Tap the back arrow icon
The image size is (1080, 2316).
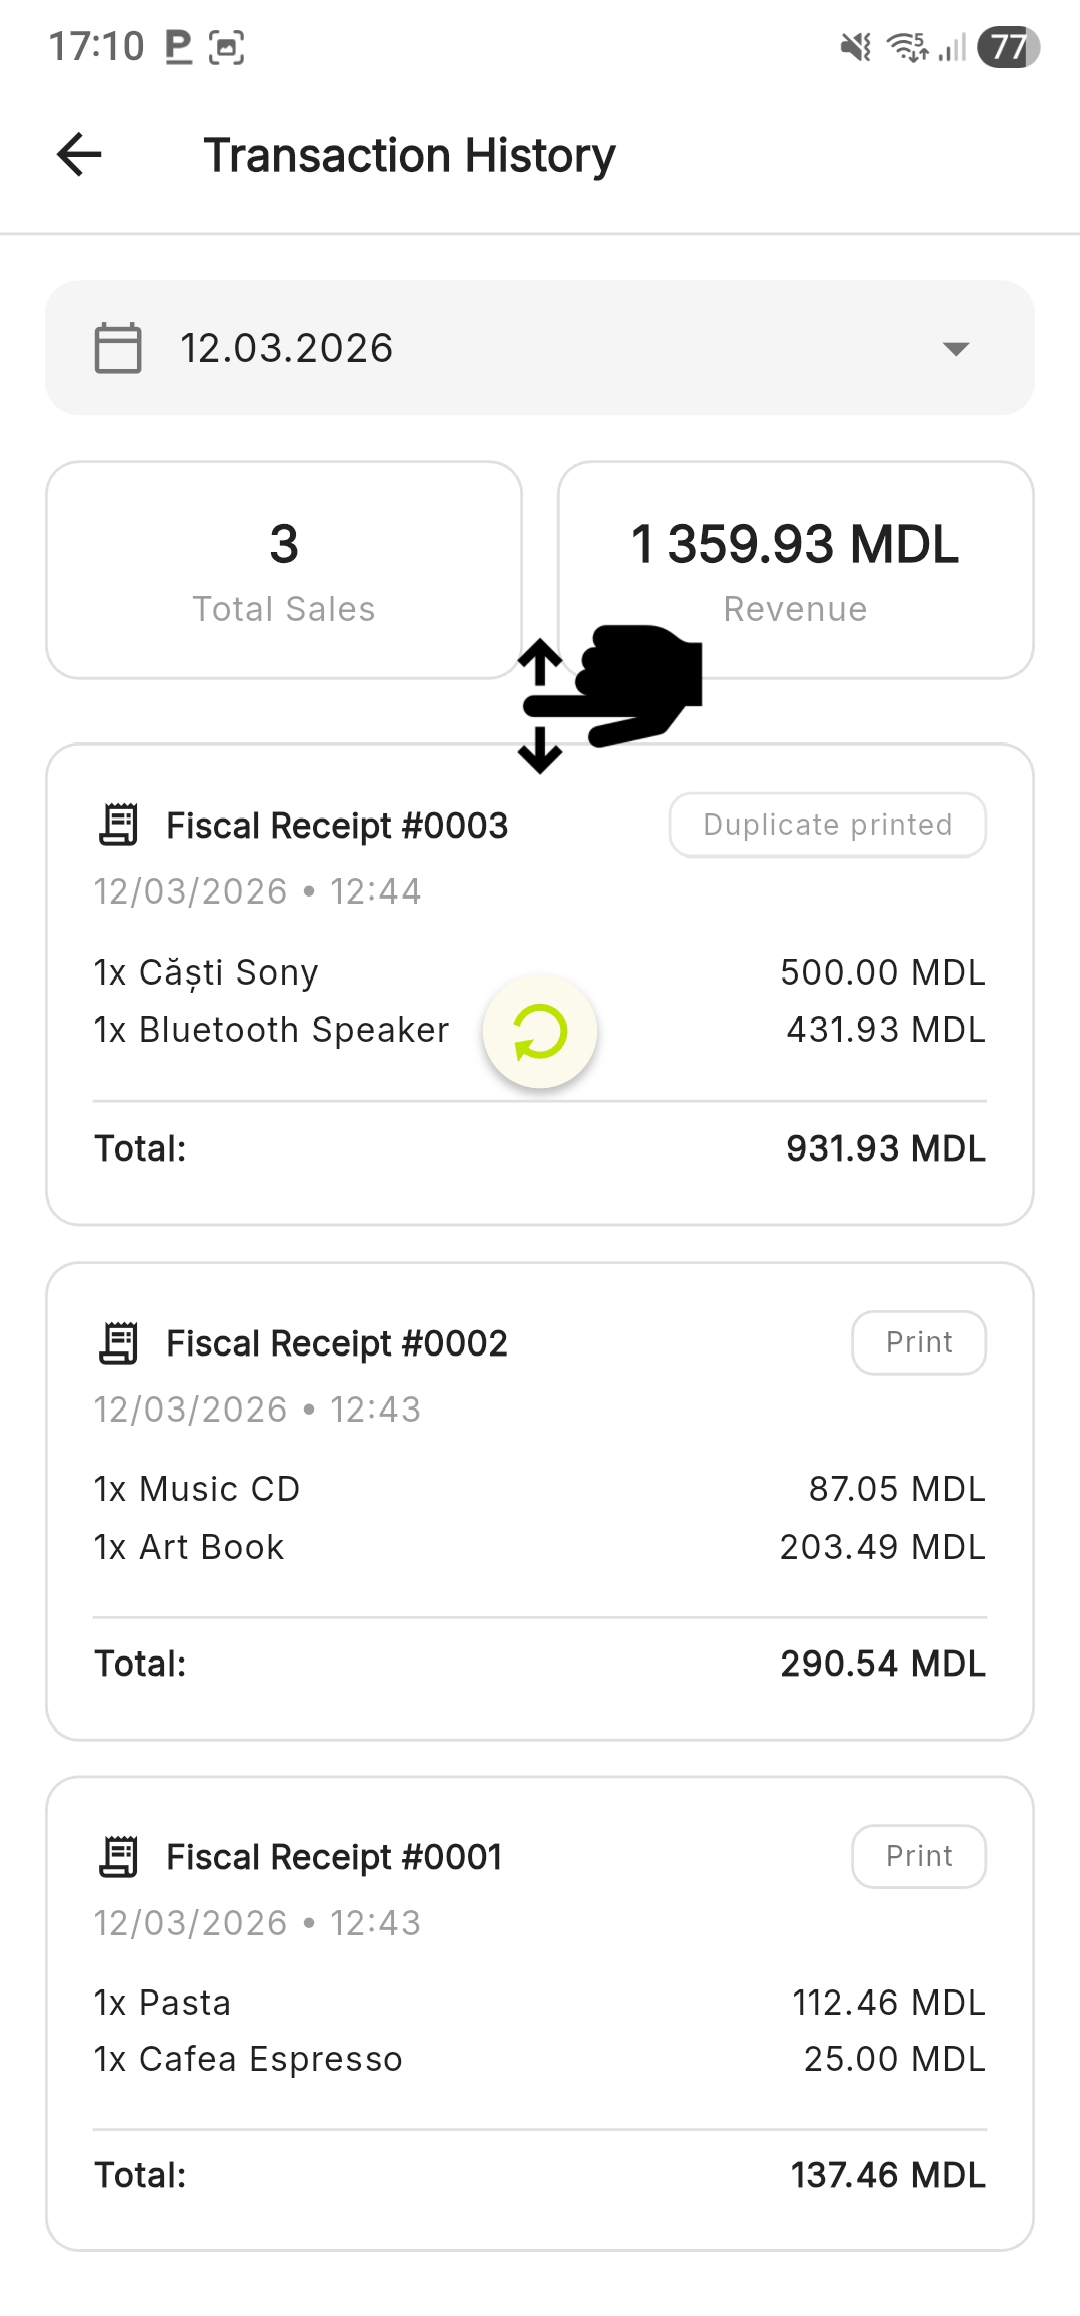[x=80, y=155]
